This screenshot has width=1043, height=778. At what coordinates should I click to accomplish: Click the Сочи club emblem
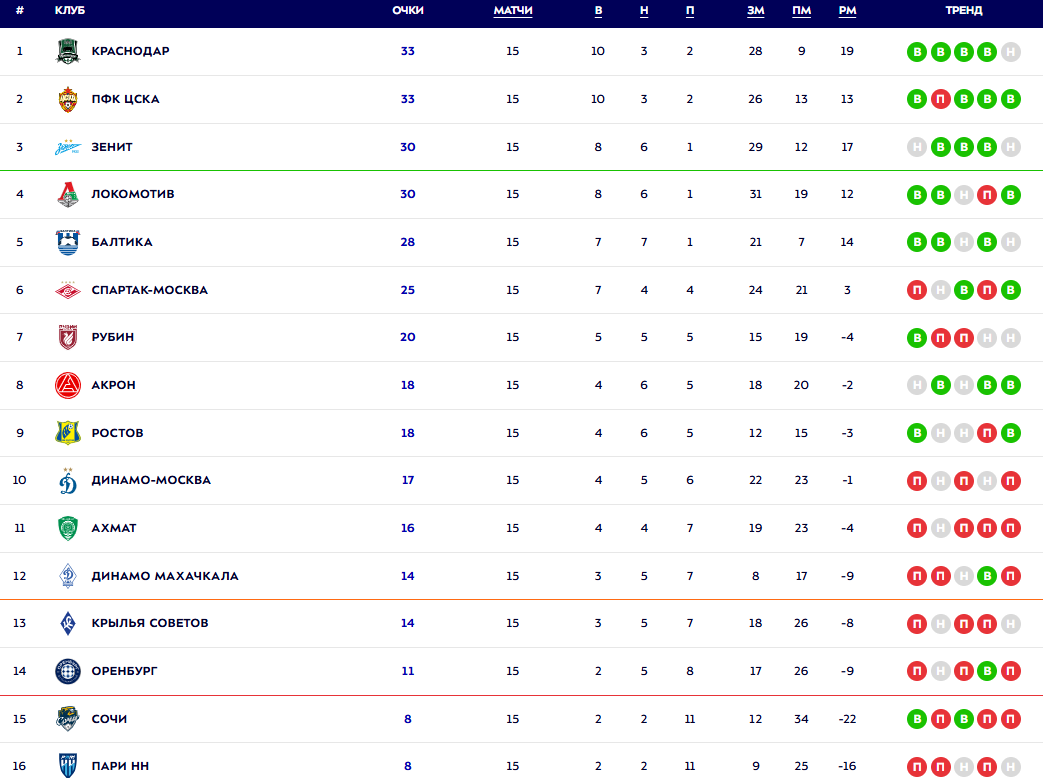click(67, 719)
